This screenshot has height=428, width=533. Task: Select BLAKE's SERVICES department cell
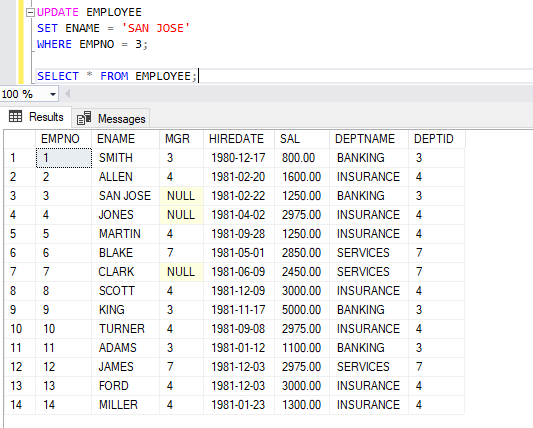(x=369, y=253)
